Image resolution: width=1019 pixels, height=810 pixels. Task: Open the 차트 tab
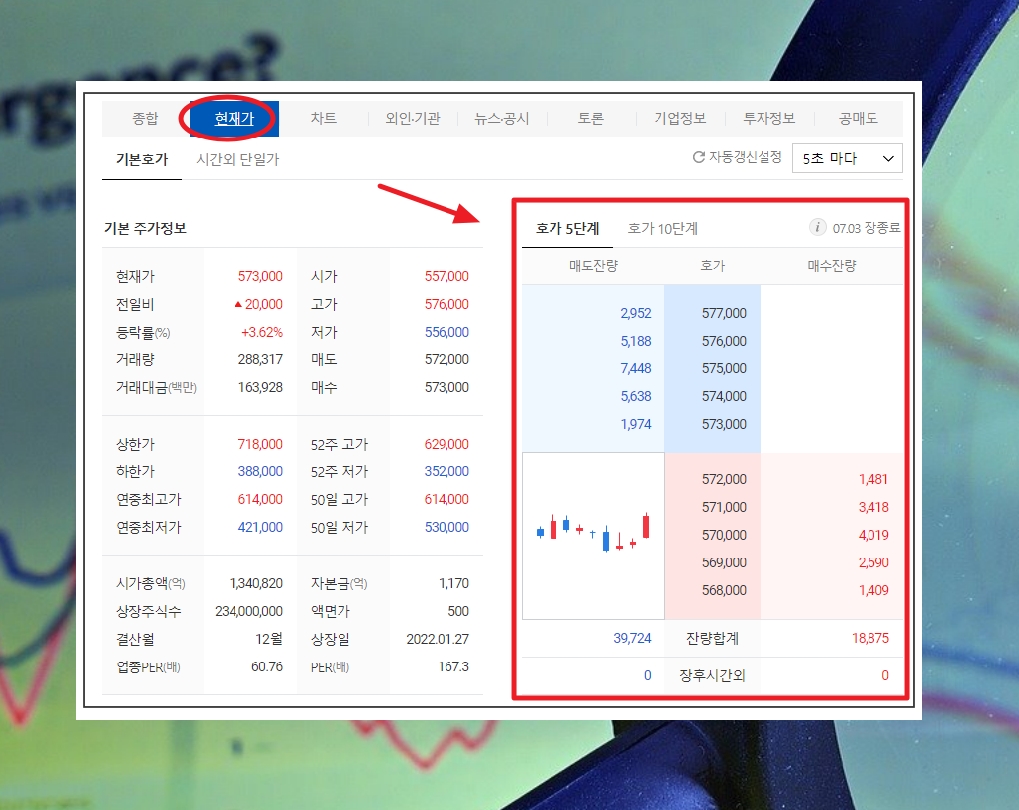(x=323, y=118)
